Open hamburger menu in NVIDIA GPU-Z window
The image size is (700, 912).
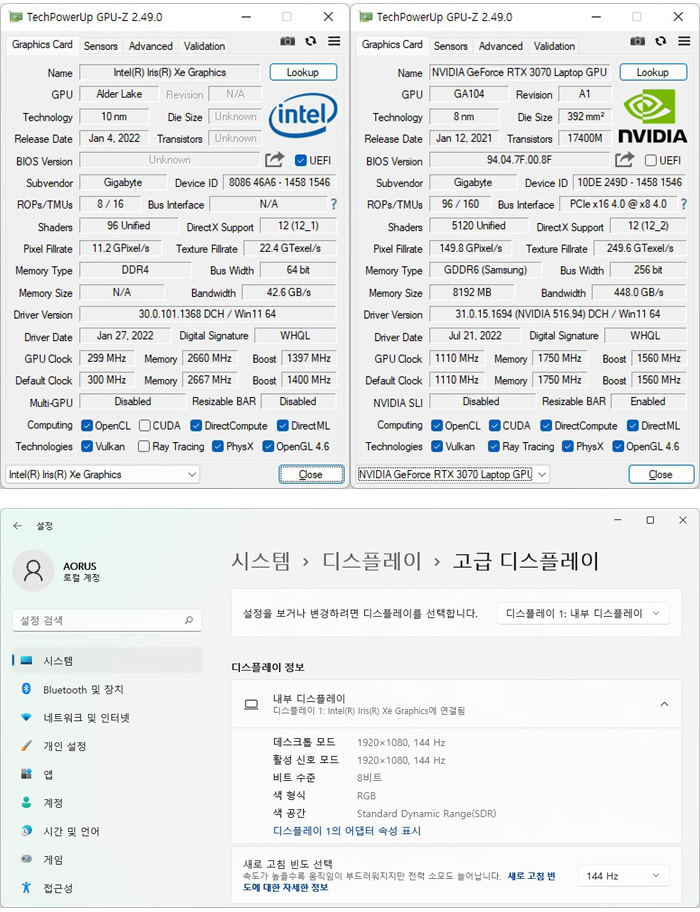click(684, 41)
